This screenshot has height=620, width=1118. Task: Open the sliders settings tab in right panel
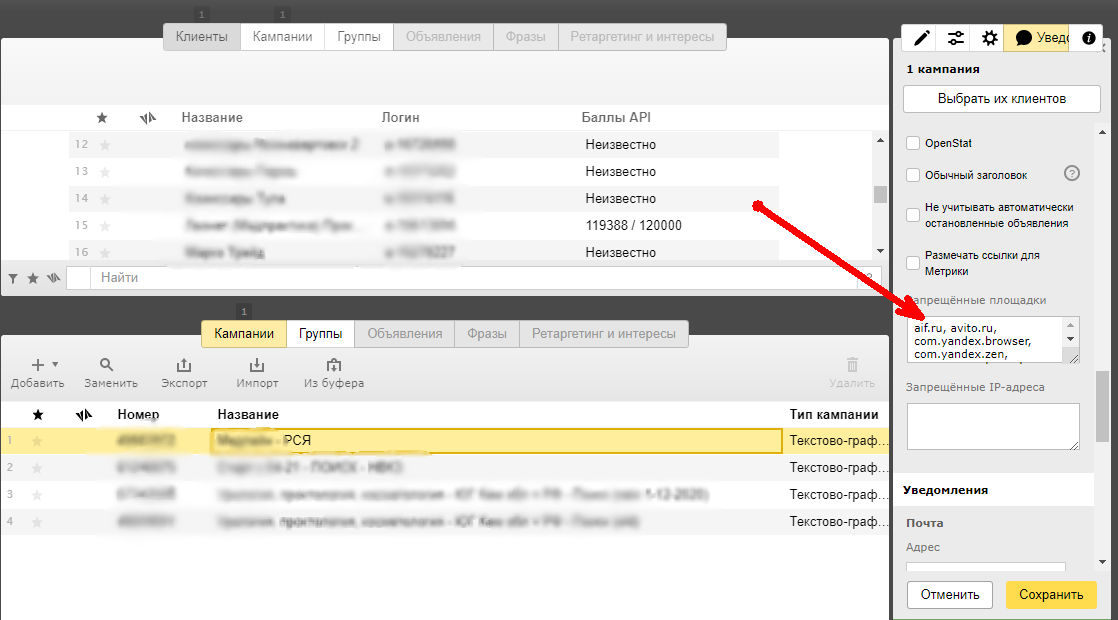click(x=955, y=38)
